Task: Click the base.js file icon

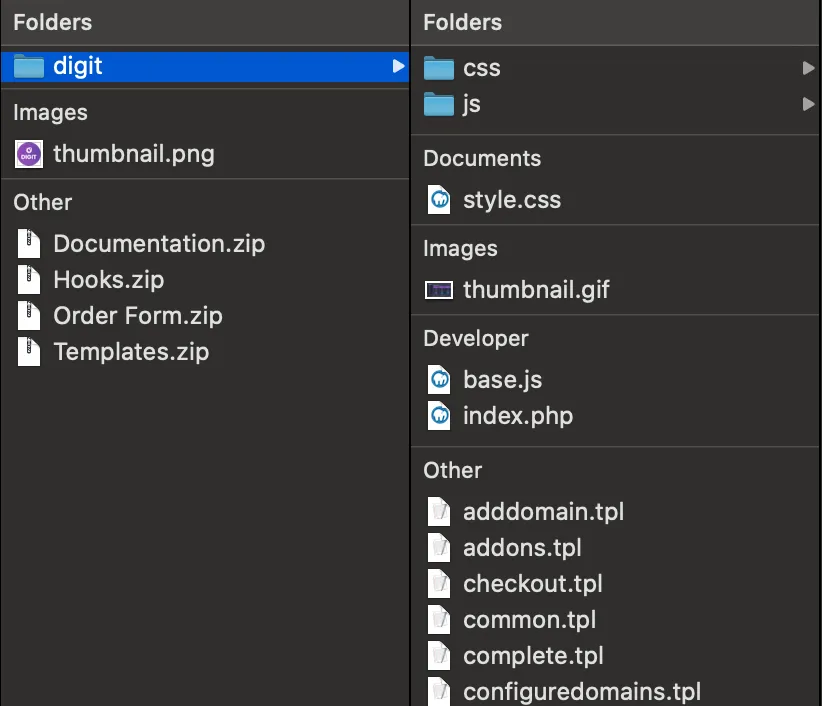Action: [439, 379]
